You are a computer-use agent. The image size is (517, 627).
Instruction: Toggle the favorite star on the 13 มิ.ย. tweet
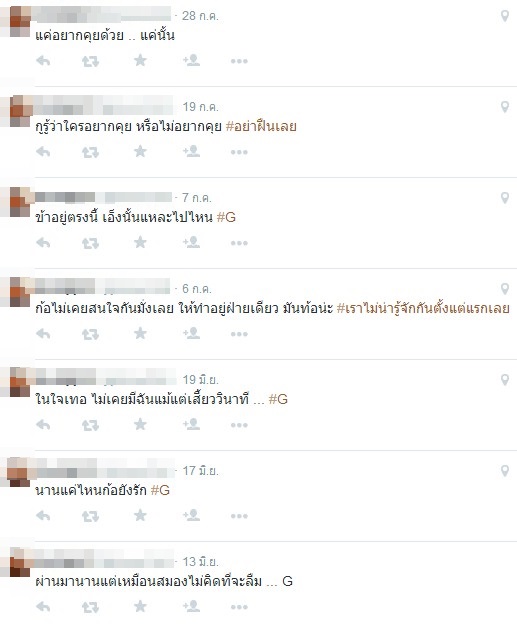[140, 606]
